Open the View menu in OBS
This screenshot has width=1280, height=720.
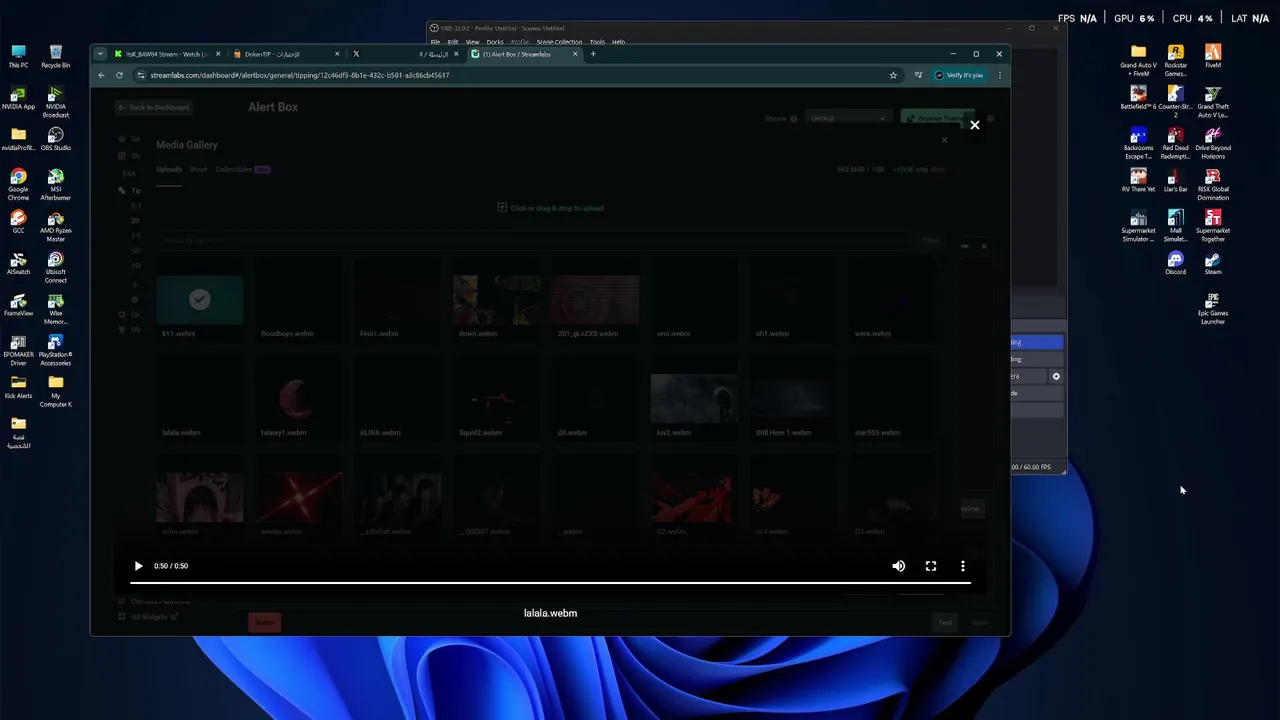(x=472, y=42)
